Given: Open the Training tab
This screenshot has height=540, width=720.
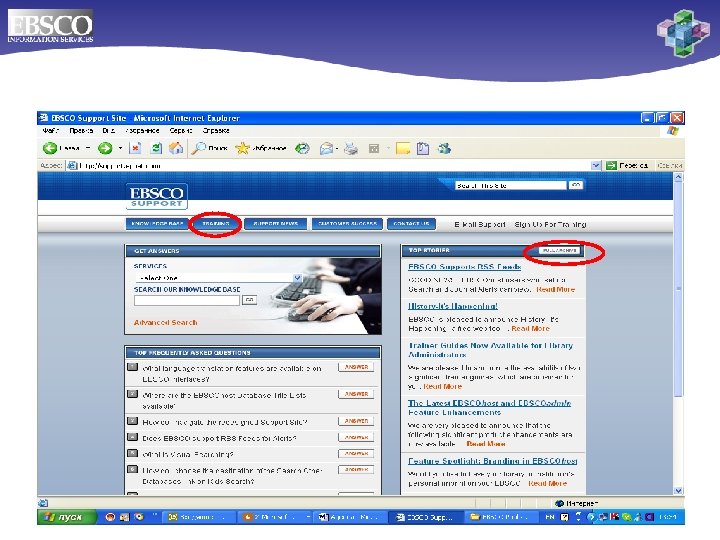Looking at the screenshot, I should click(x=216, y=224).
